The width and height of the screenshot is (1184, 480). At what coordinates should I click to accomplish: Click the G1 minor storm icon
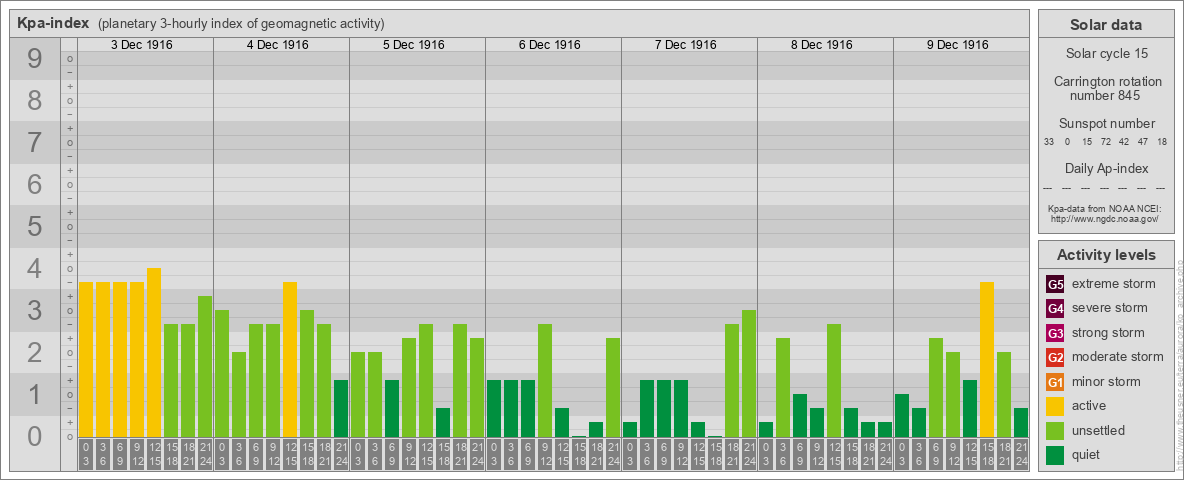tap(1055, 382)
